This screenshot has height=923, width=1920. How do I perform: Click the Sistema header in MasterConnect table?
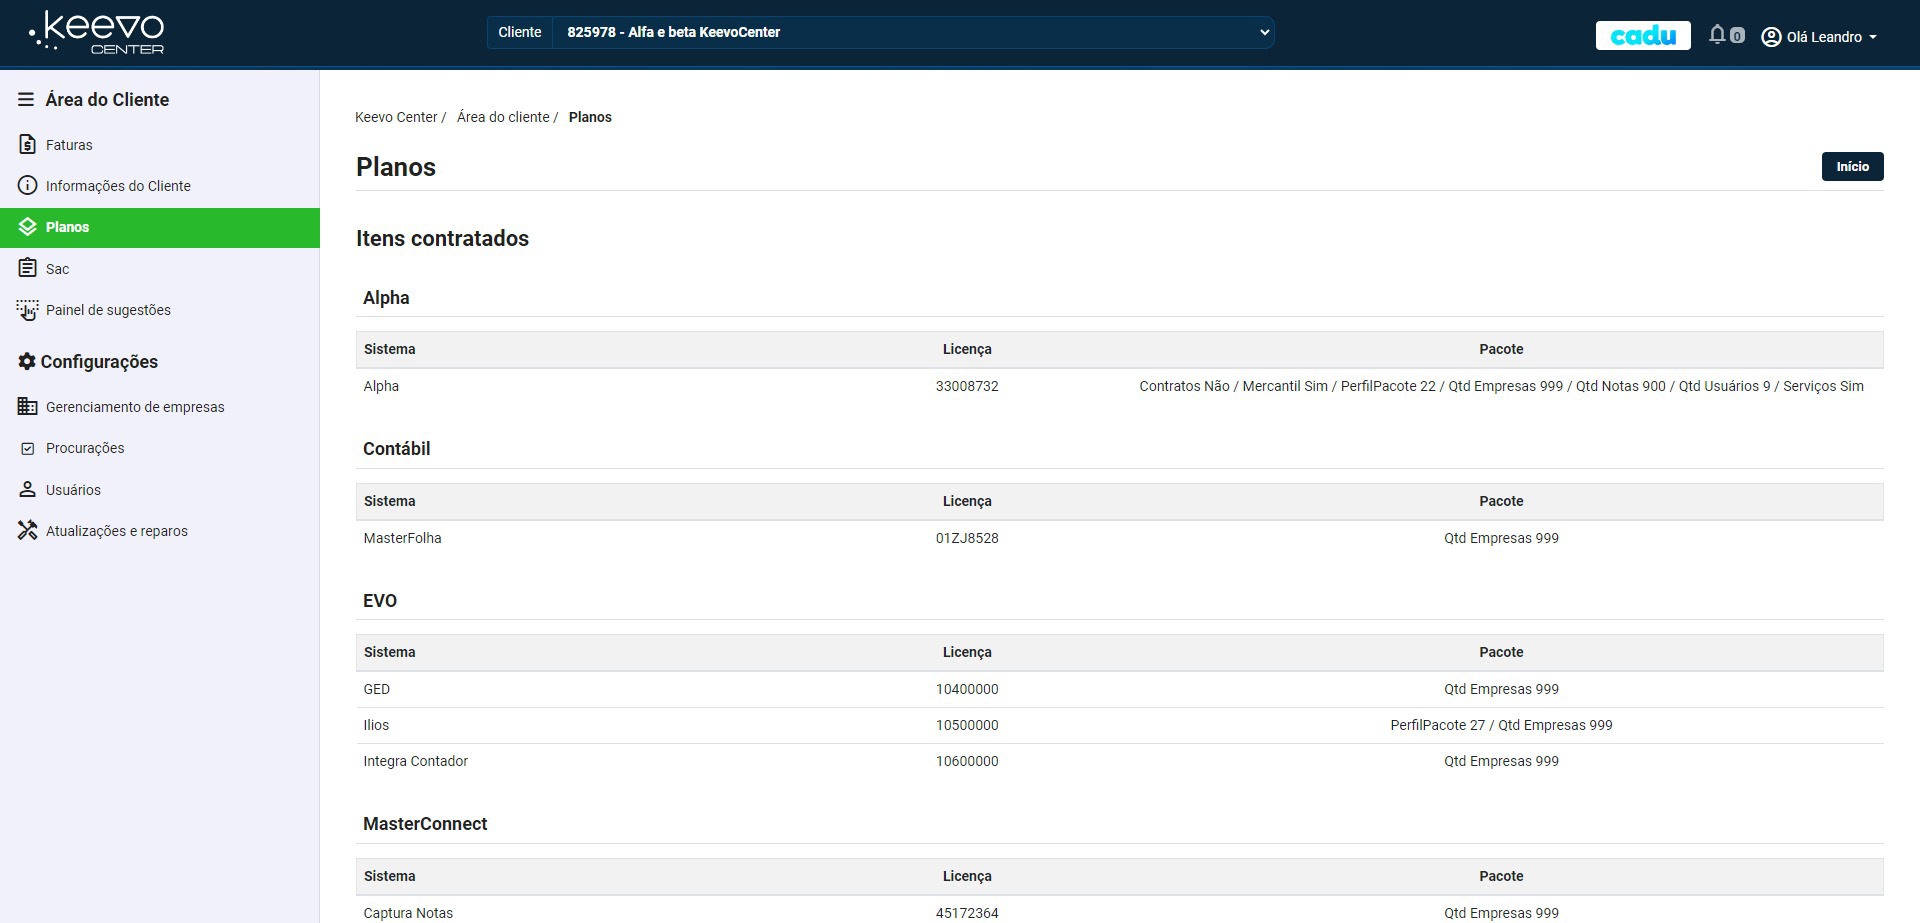[389, 876]
